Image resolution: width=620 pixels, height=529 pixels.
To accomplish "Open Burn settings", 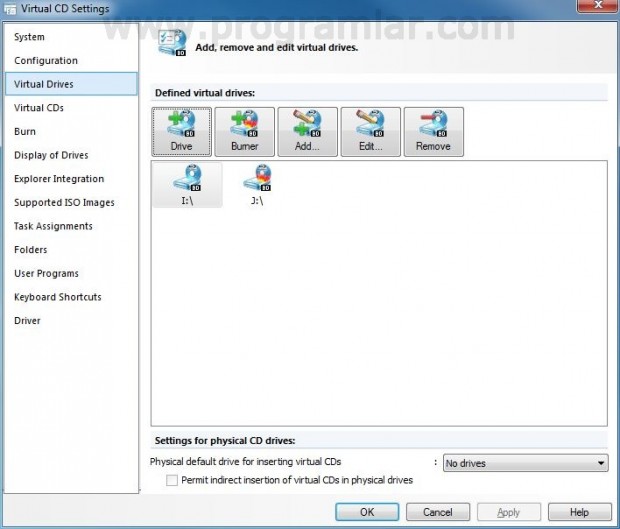I will [71, 131].
